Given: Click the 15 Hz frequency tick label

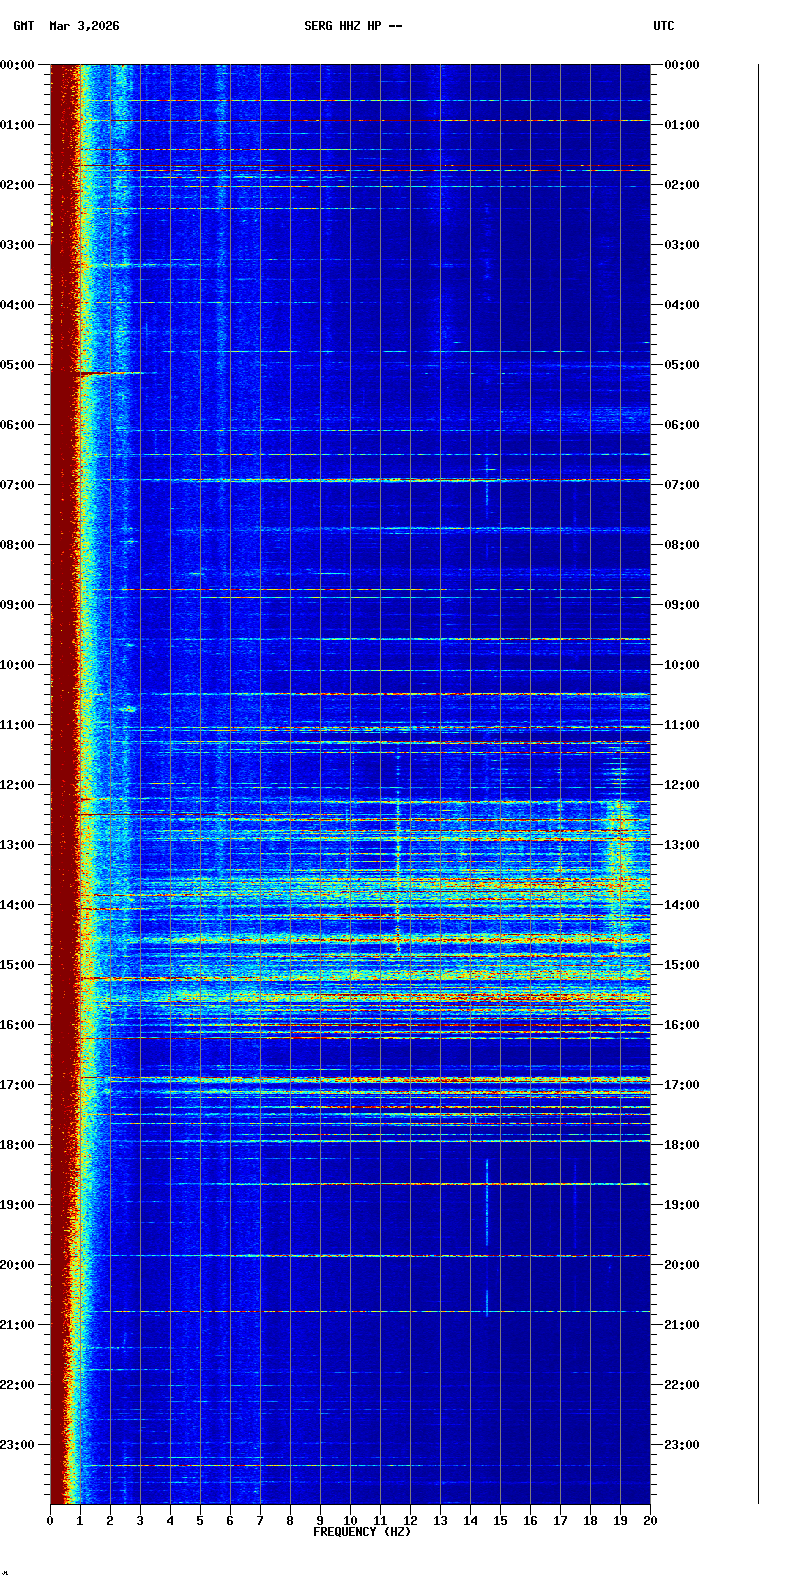Looking at the screenshot, I should (x=500, y=1521).
